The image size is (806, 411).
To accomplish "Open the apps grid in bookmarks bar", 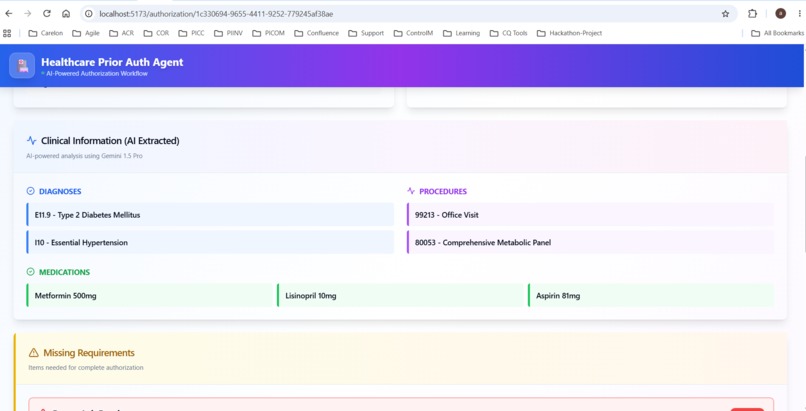I will coord(7,33).
